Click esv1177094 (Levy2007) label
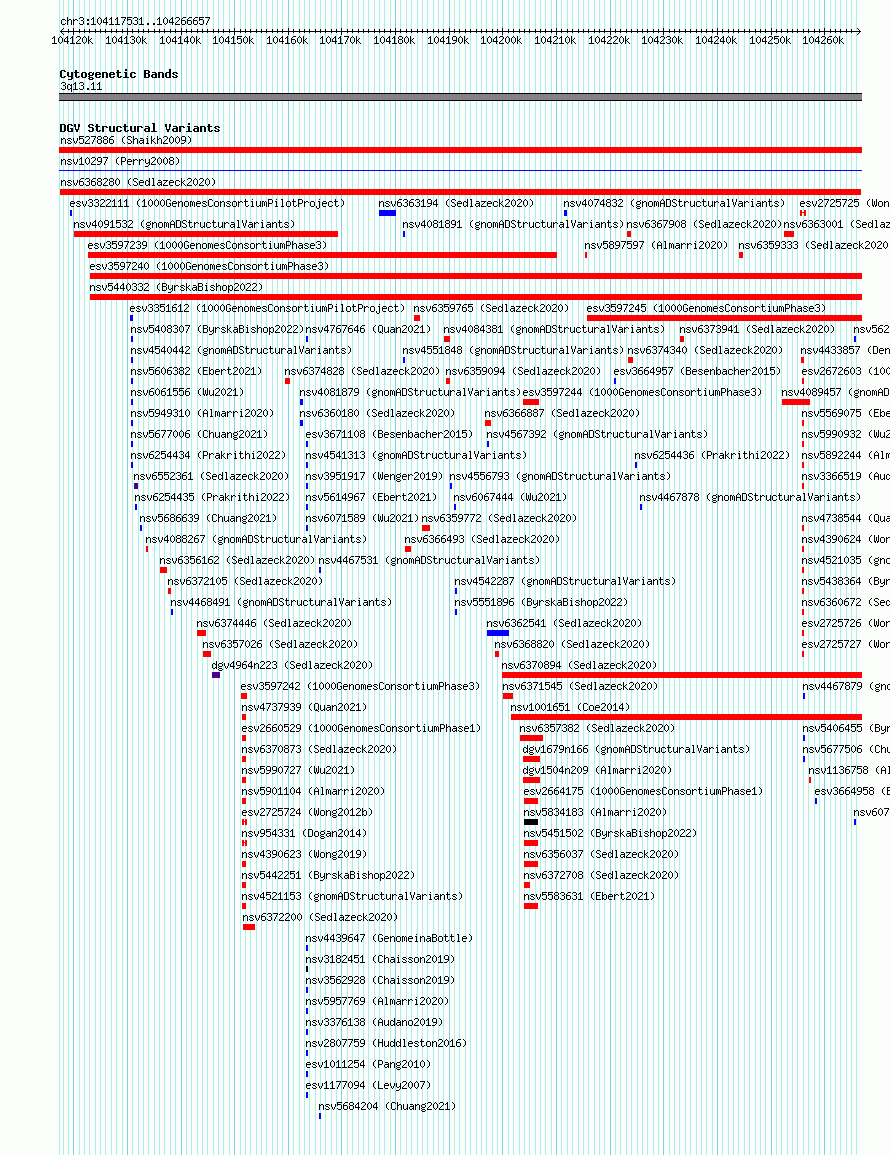890x1155 pixels. pyautogui.click(x=368, y=1085)
